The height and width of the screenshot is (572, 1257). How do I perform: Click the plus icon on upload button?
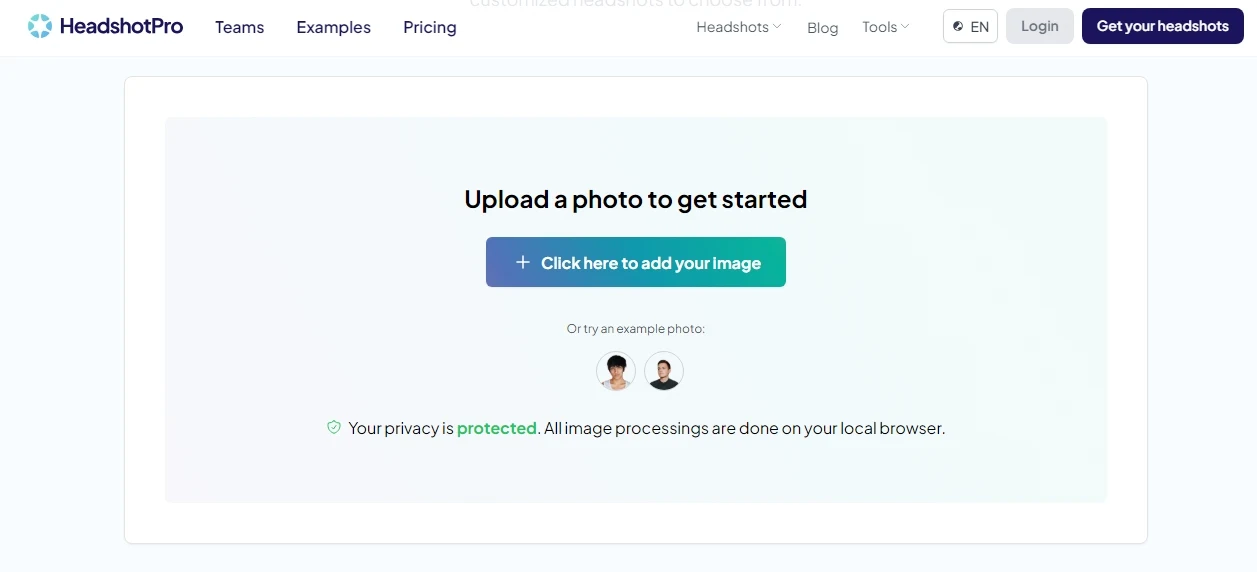pos(522,262)
